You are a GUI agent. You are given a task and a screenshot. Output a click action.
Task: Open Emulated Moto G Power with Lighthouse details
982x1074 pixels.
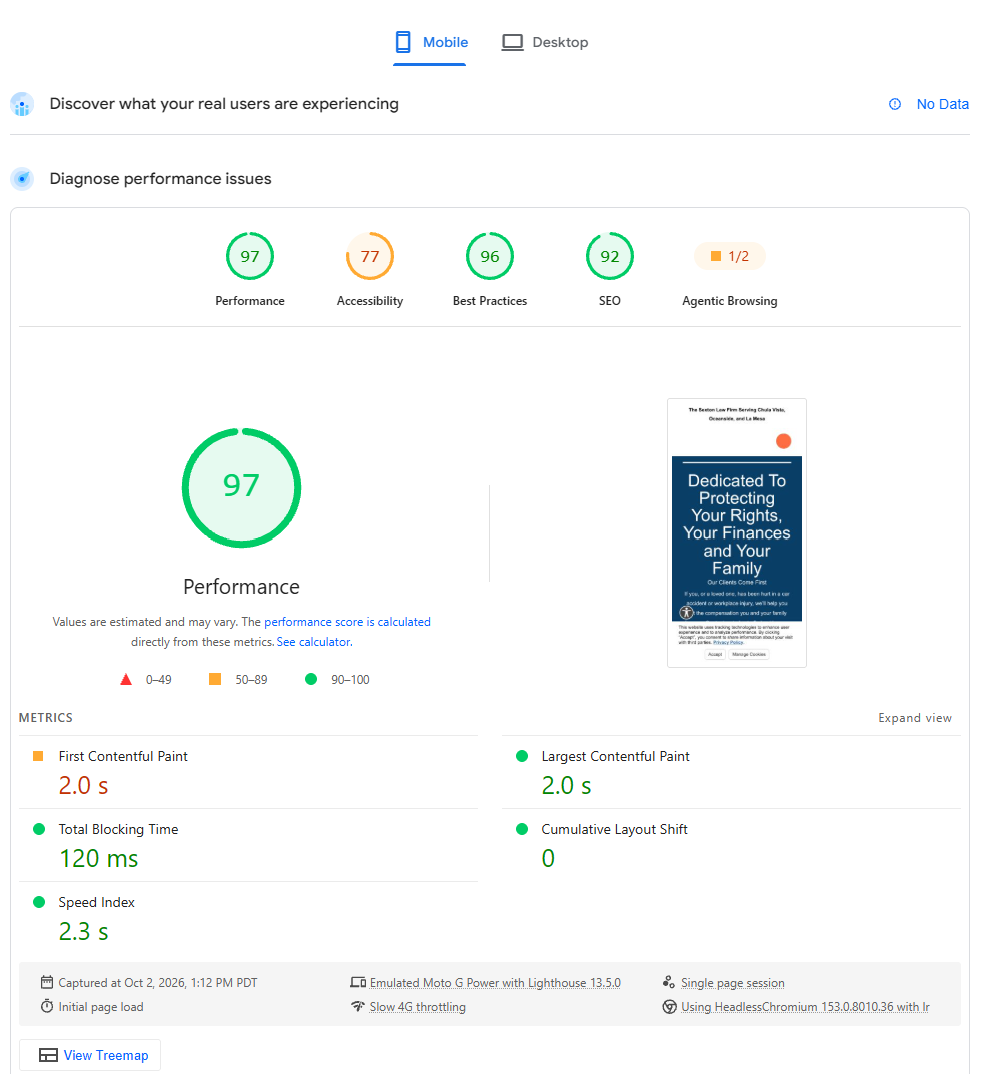(x=495, y=983)
